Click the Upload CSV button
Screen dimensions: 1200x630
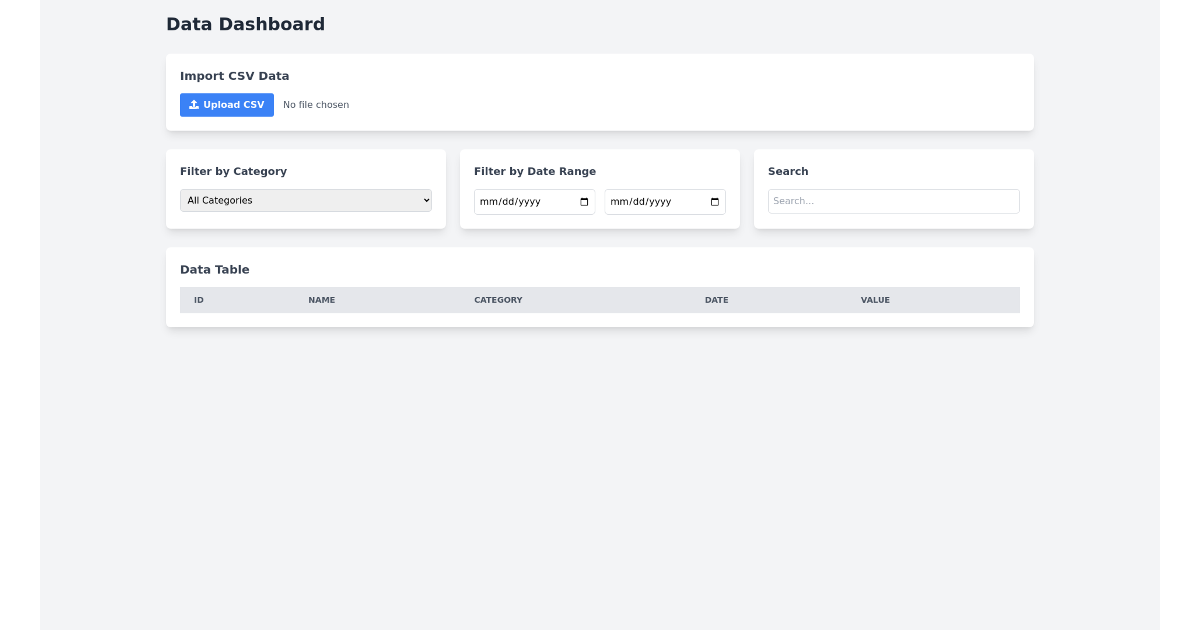pyautogui.click(x=227, y=104)
